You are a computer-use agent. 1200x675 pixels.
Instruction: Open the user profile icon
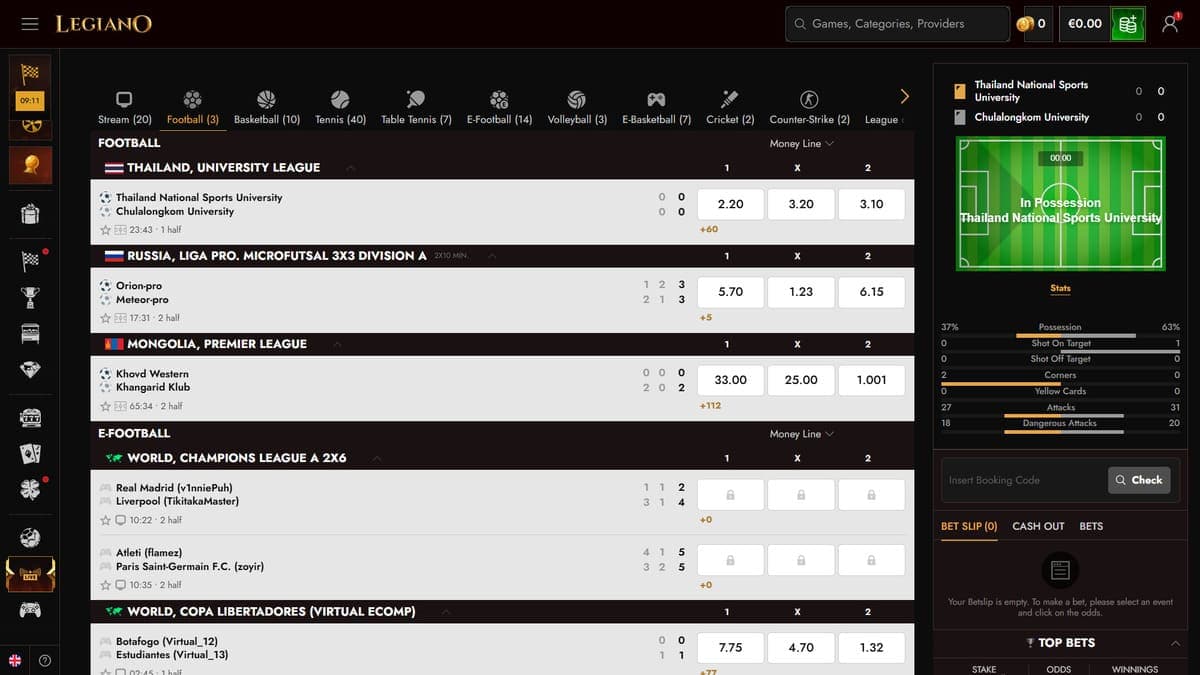[1170, 24]
